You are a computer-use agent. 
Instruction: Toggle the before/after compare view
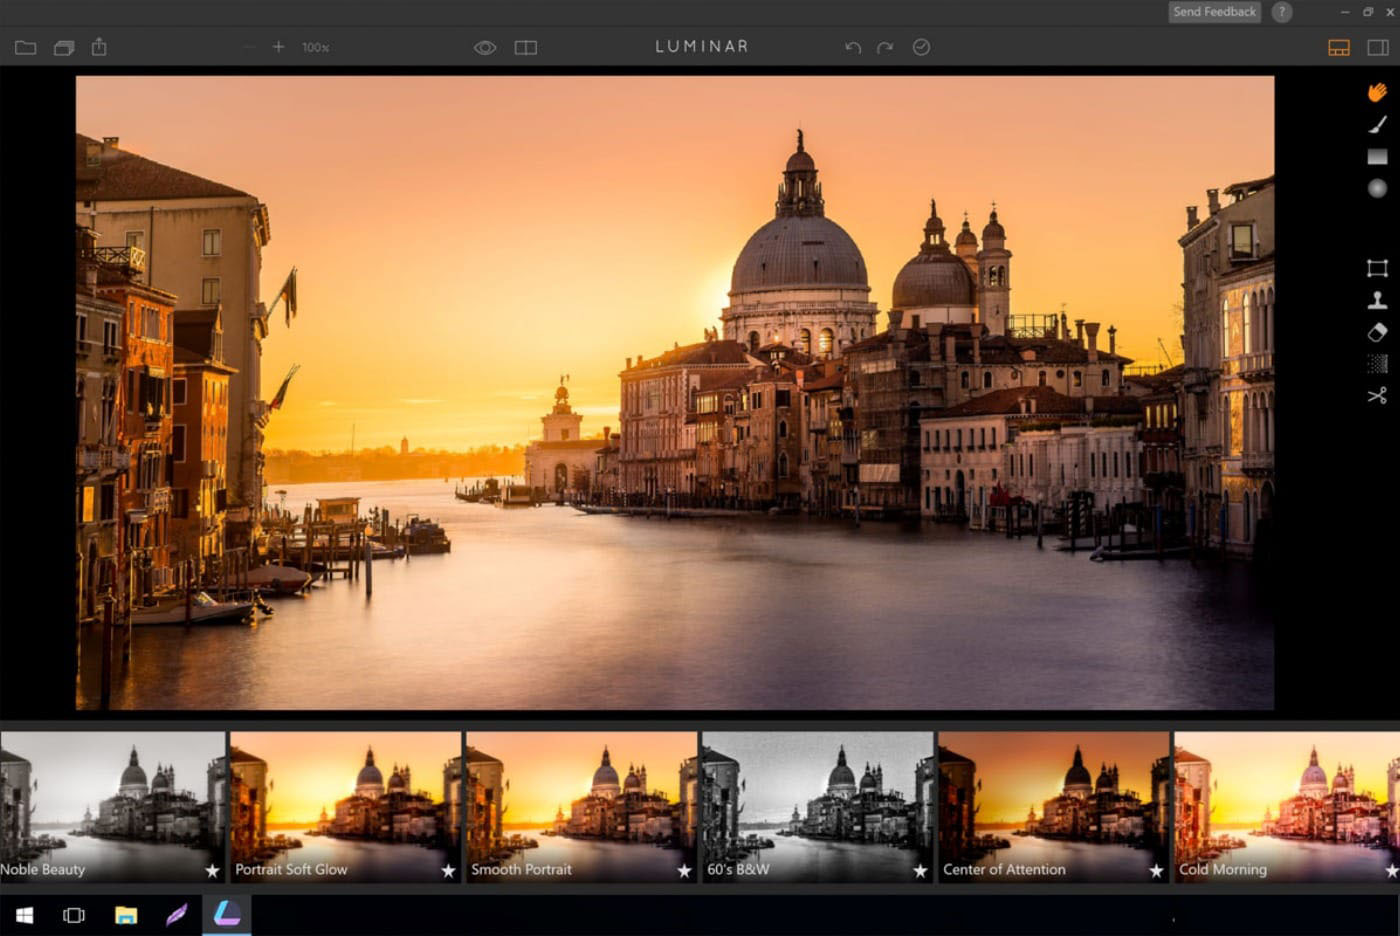click(x=525, y=47)
